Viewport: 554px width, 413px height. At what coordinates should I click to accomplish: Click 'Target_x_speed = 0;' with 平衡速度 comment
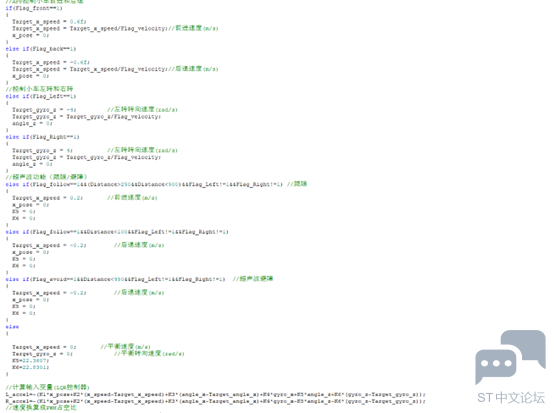coord(81,347)
